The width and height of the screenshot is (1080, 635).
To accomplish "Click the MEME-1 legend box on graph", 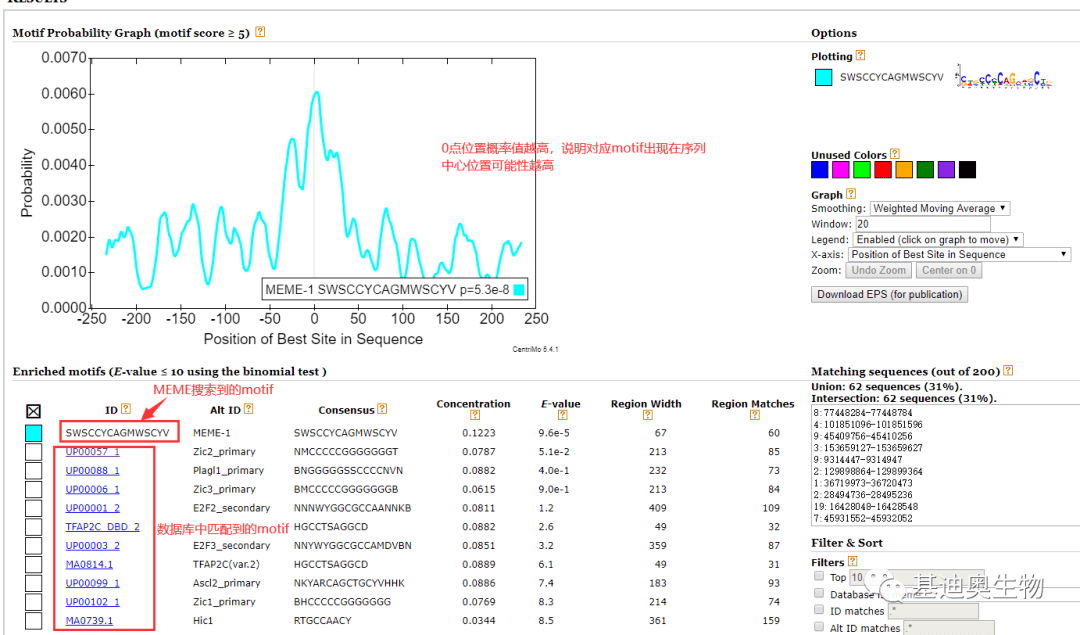I will click(x=395, y=290).
